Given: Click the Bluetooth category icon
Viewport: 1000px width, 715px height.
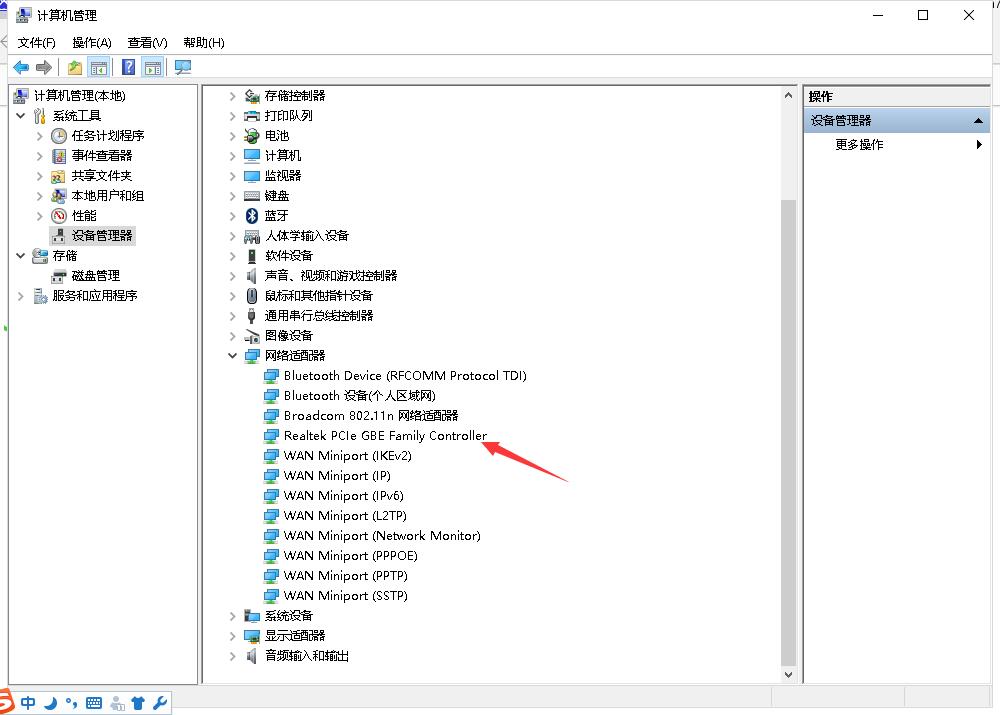Looking at the screenshot, I should (x=252, y=216).
